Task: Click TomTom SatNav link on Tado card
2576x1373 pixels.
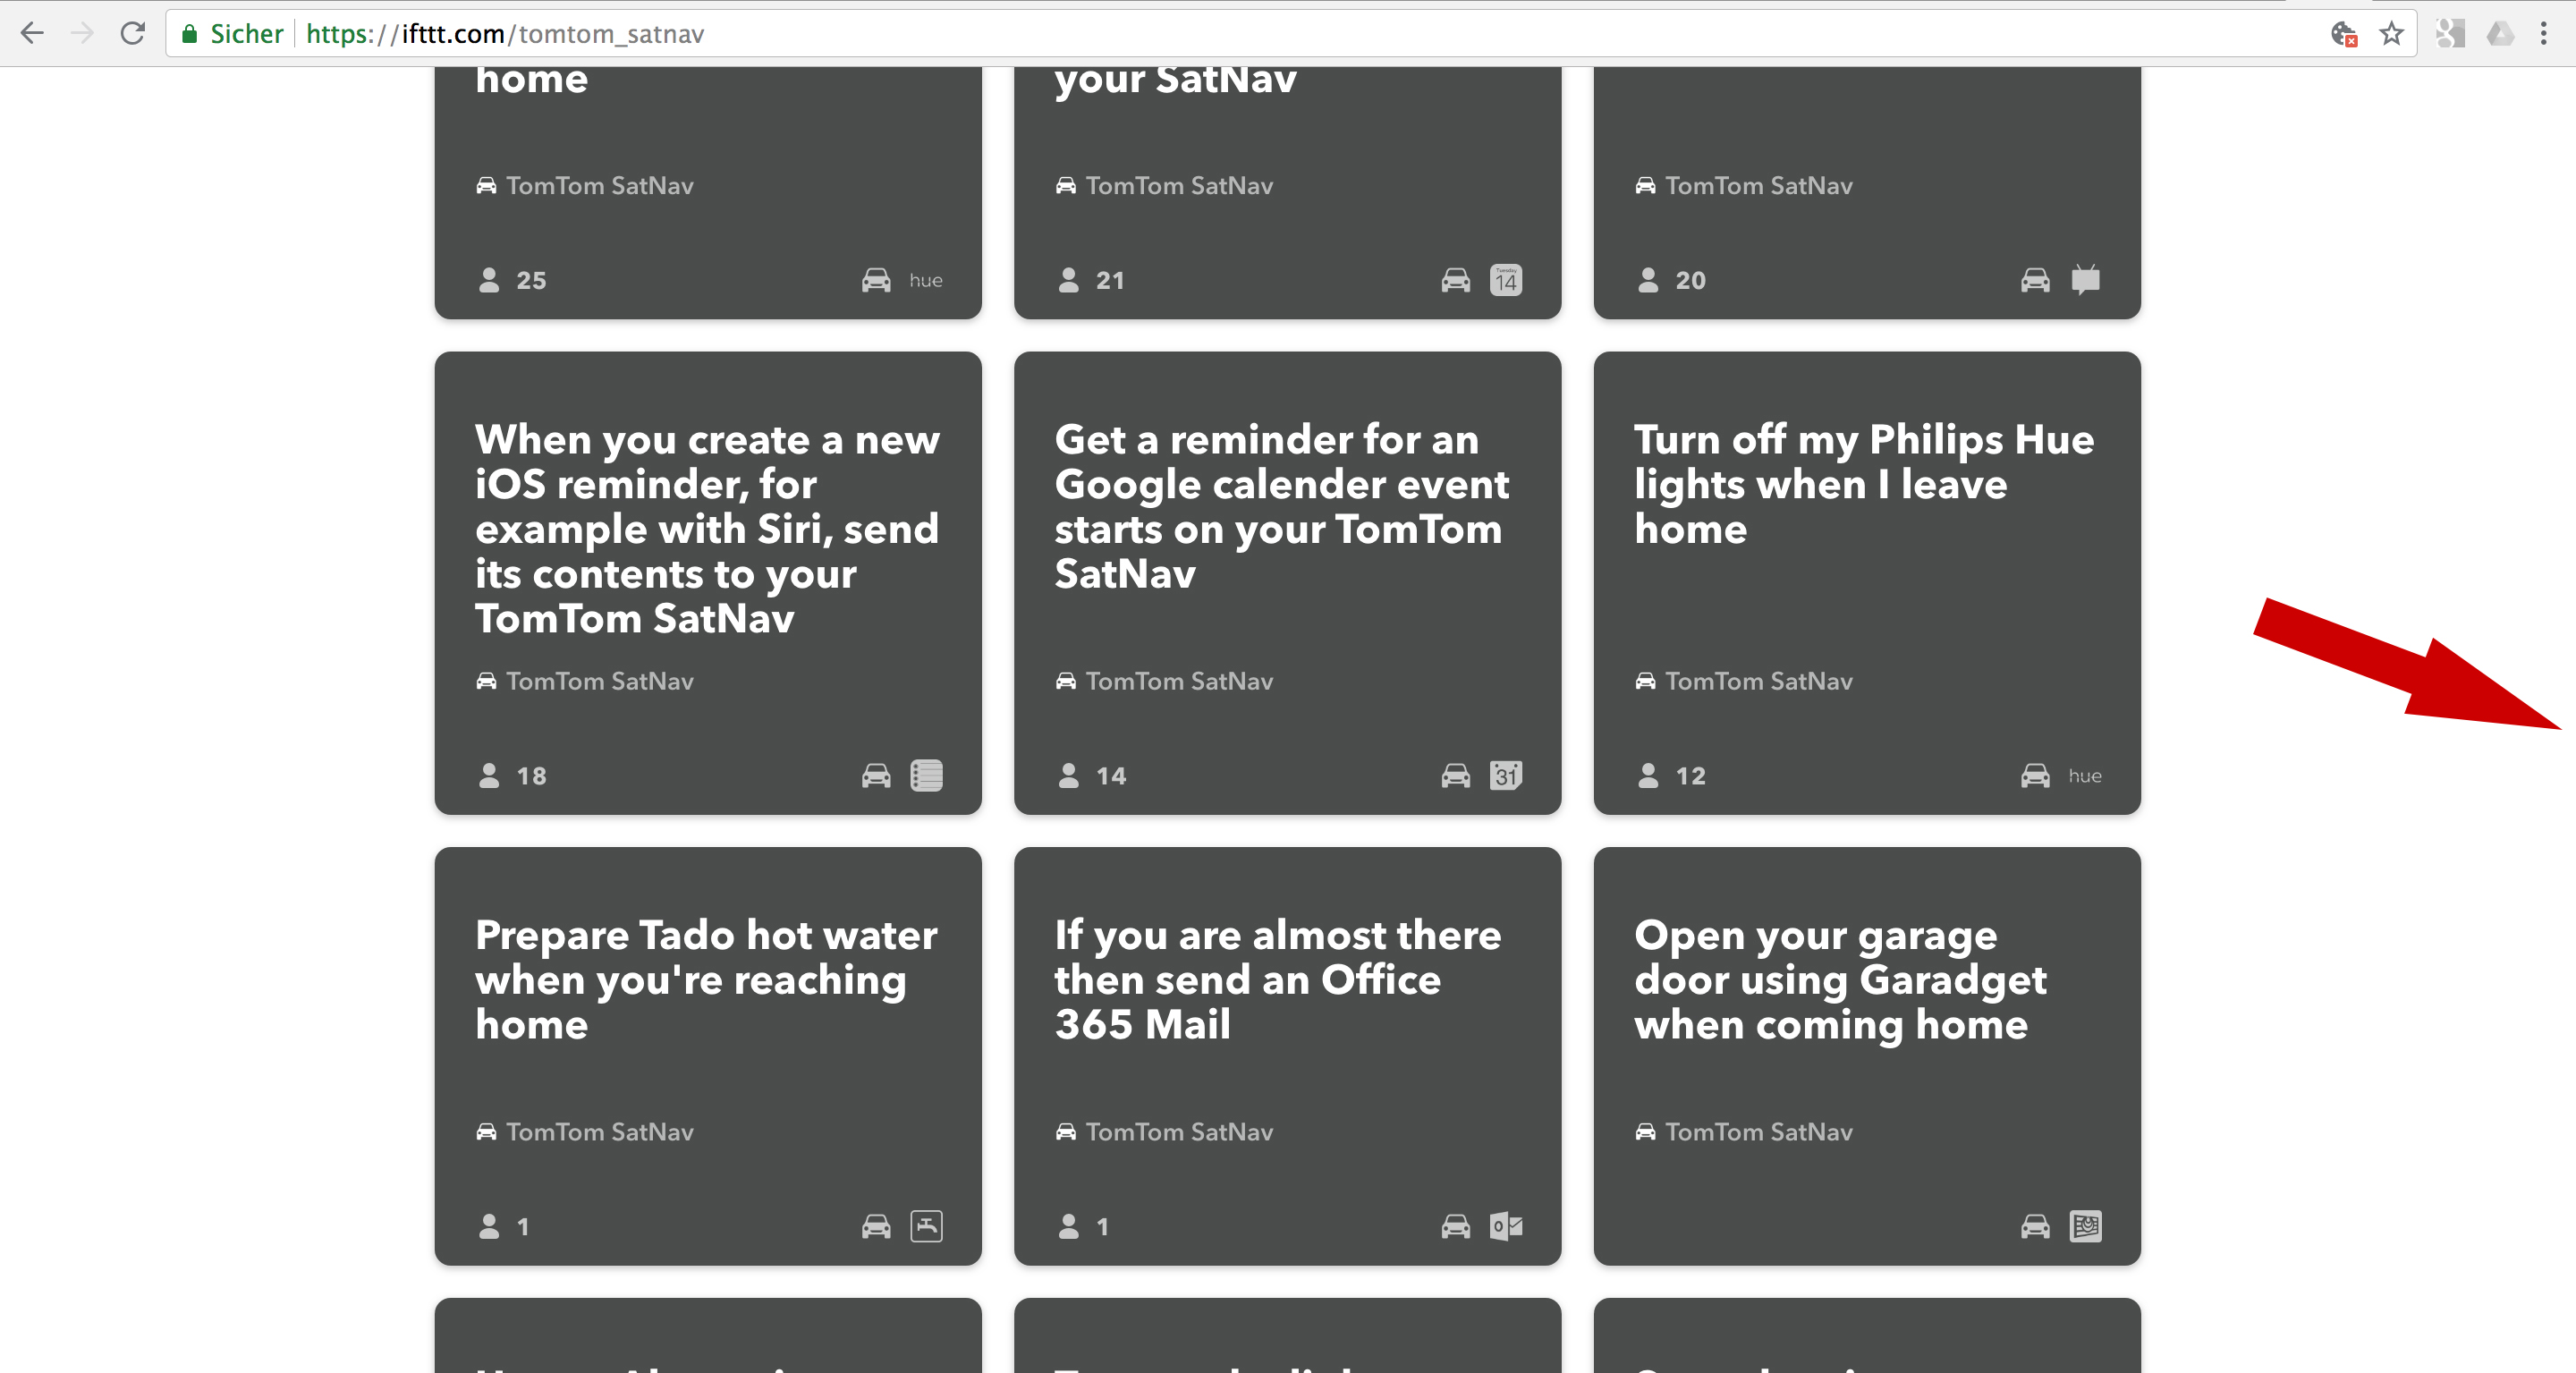Action: (599, 1132)
